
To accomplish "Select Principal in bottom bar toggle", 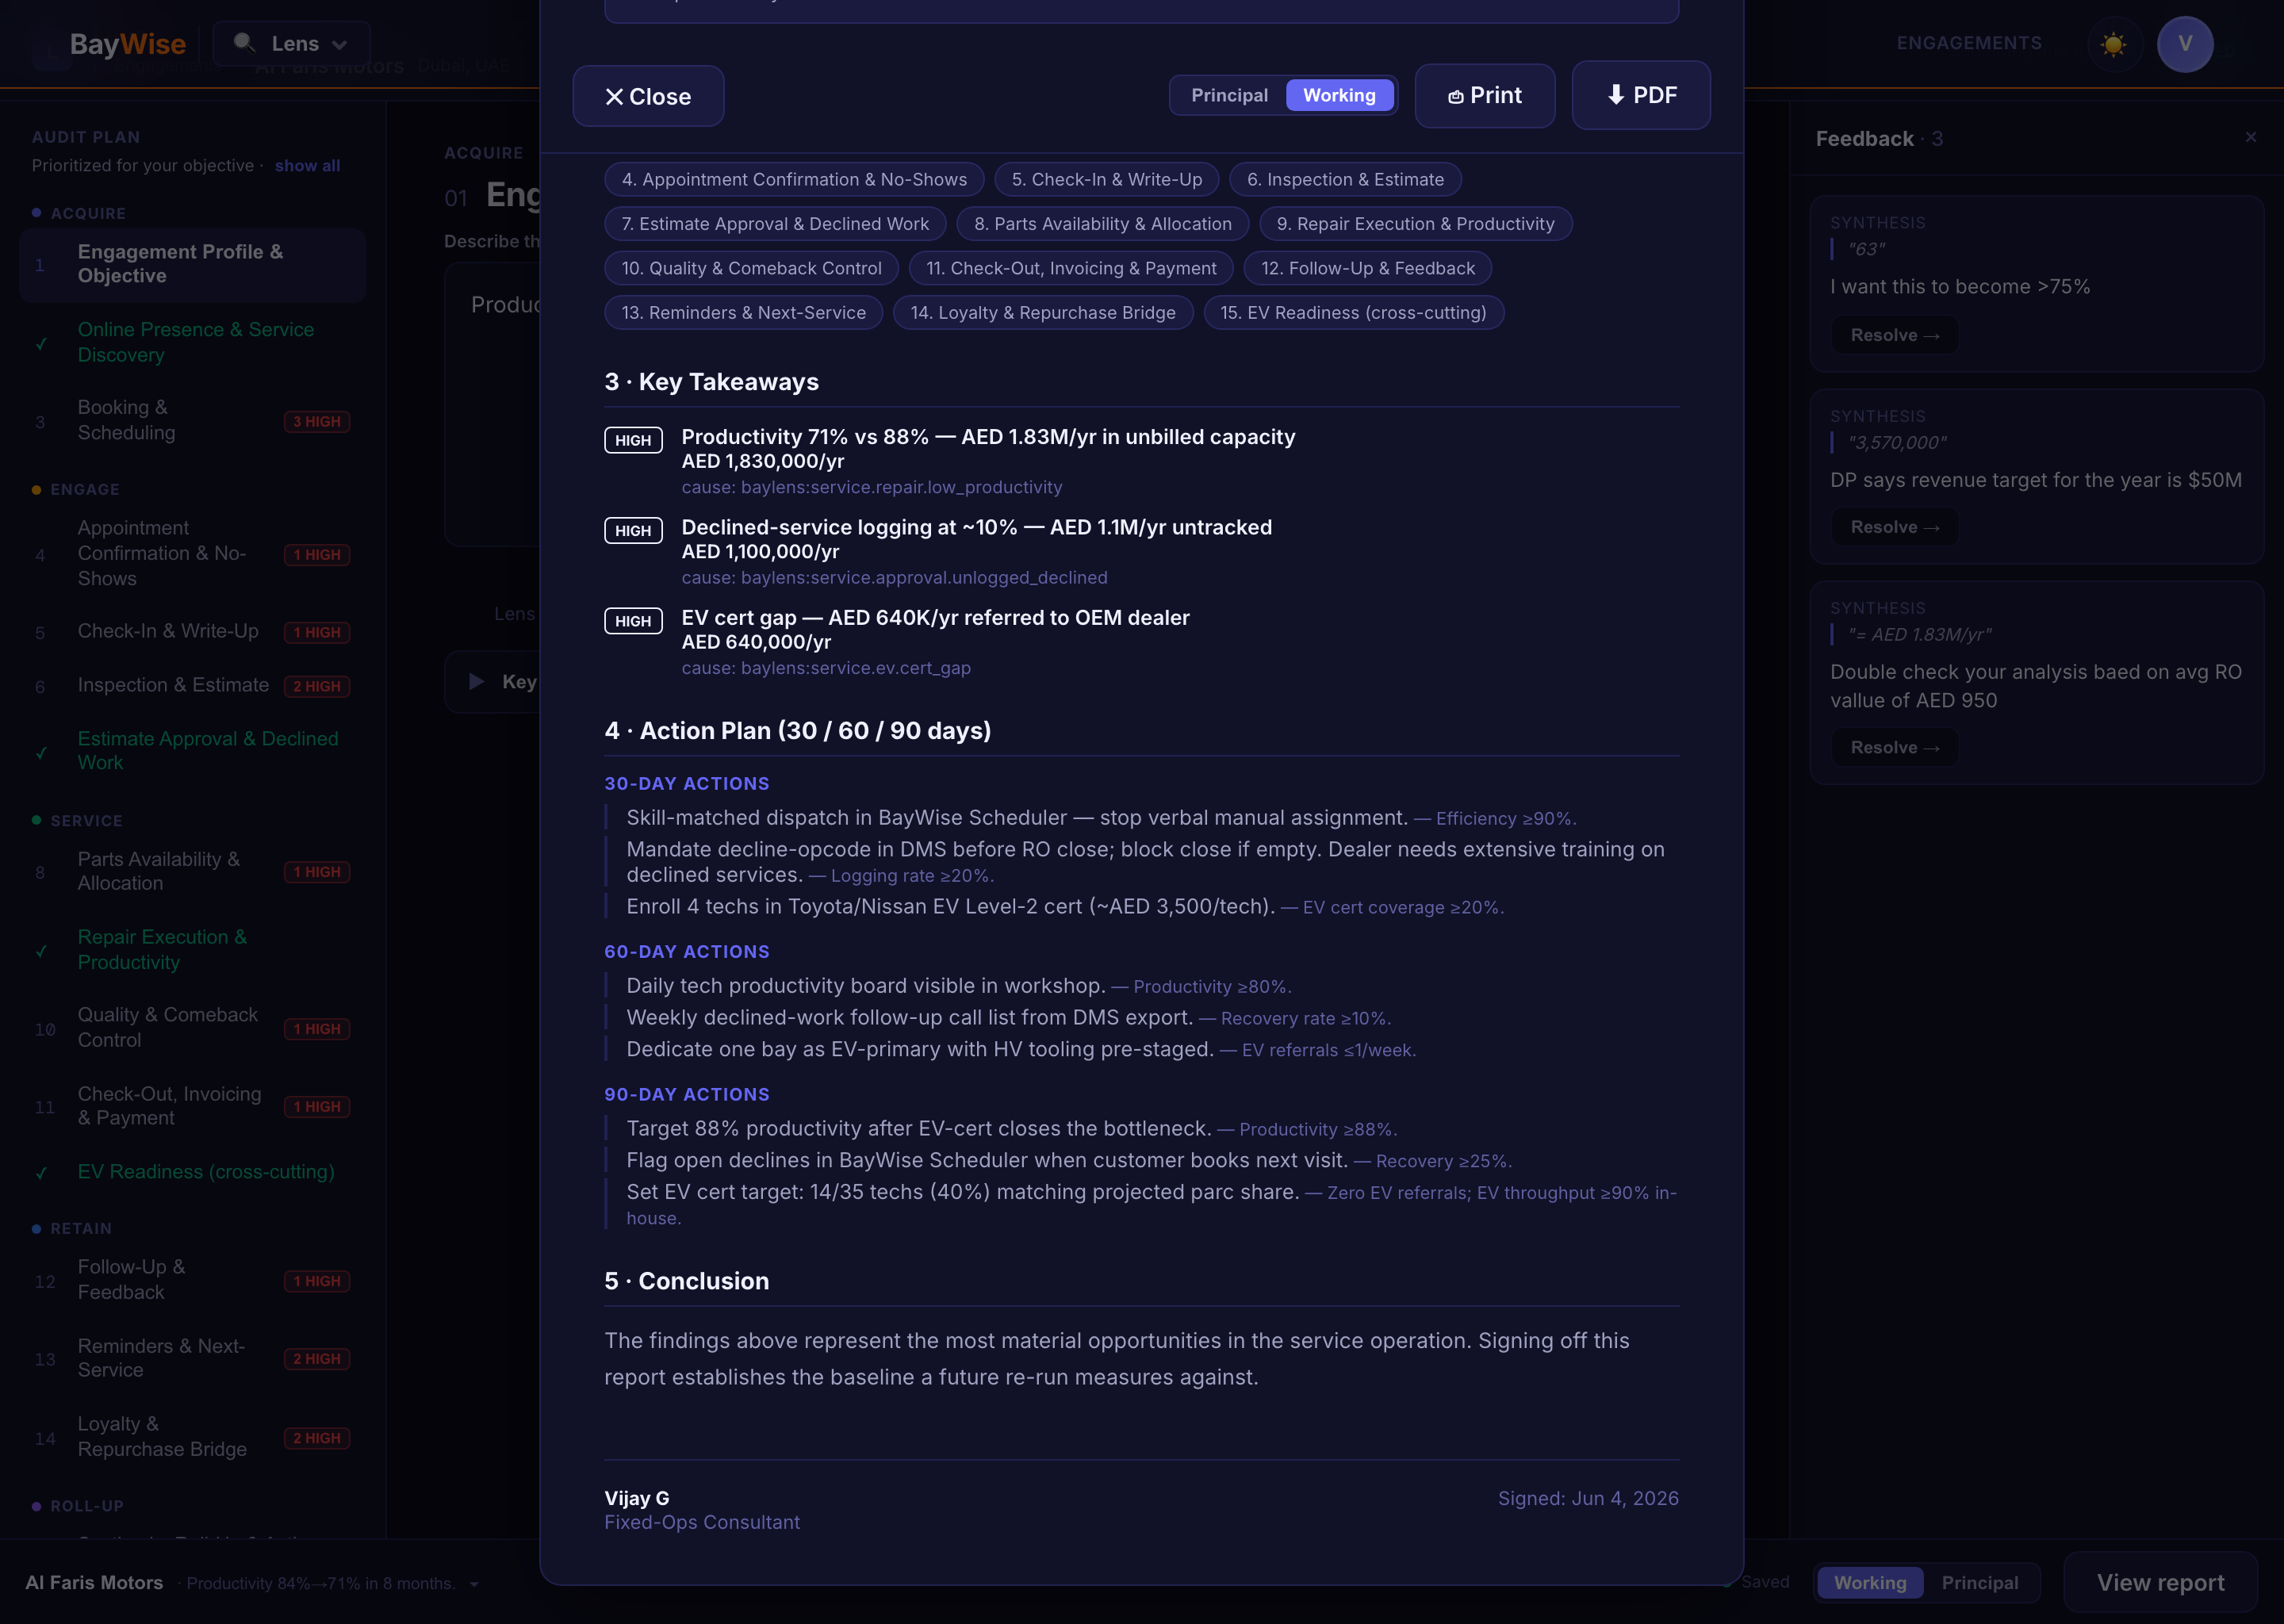I will click(x=1979, y=1583).
